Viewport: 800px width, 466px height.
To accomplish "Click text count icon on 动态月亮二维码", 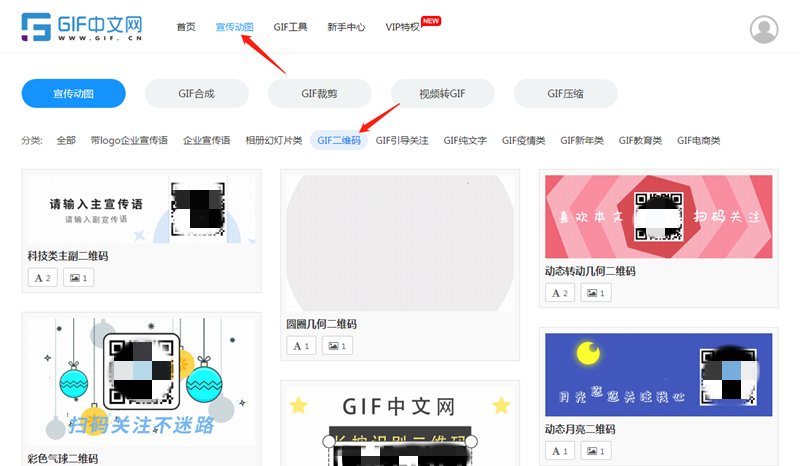I will tap(560, 451).
